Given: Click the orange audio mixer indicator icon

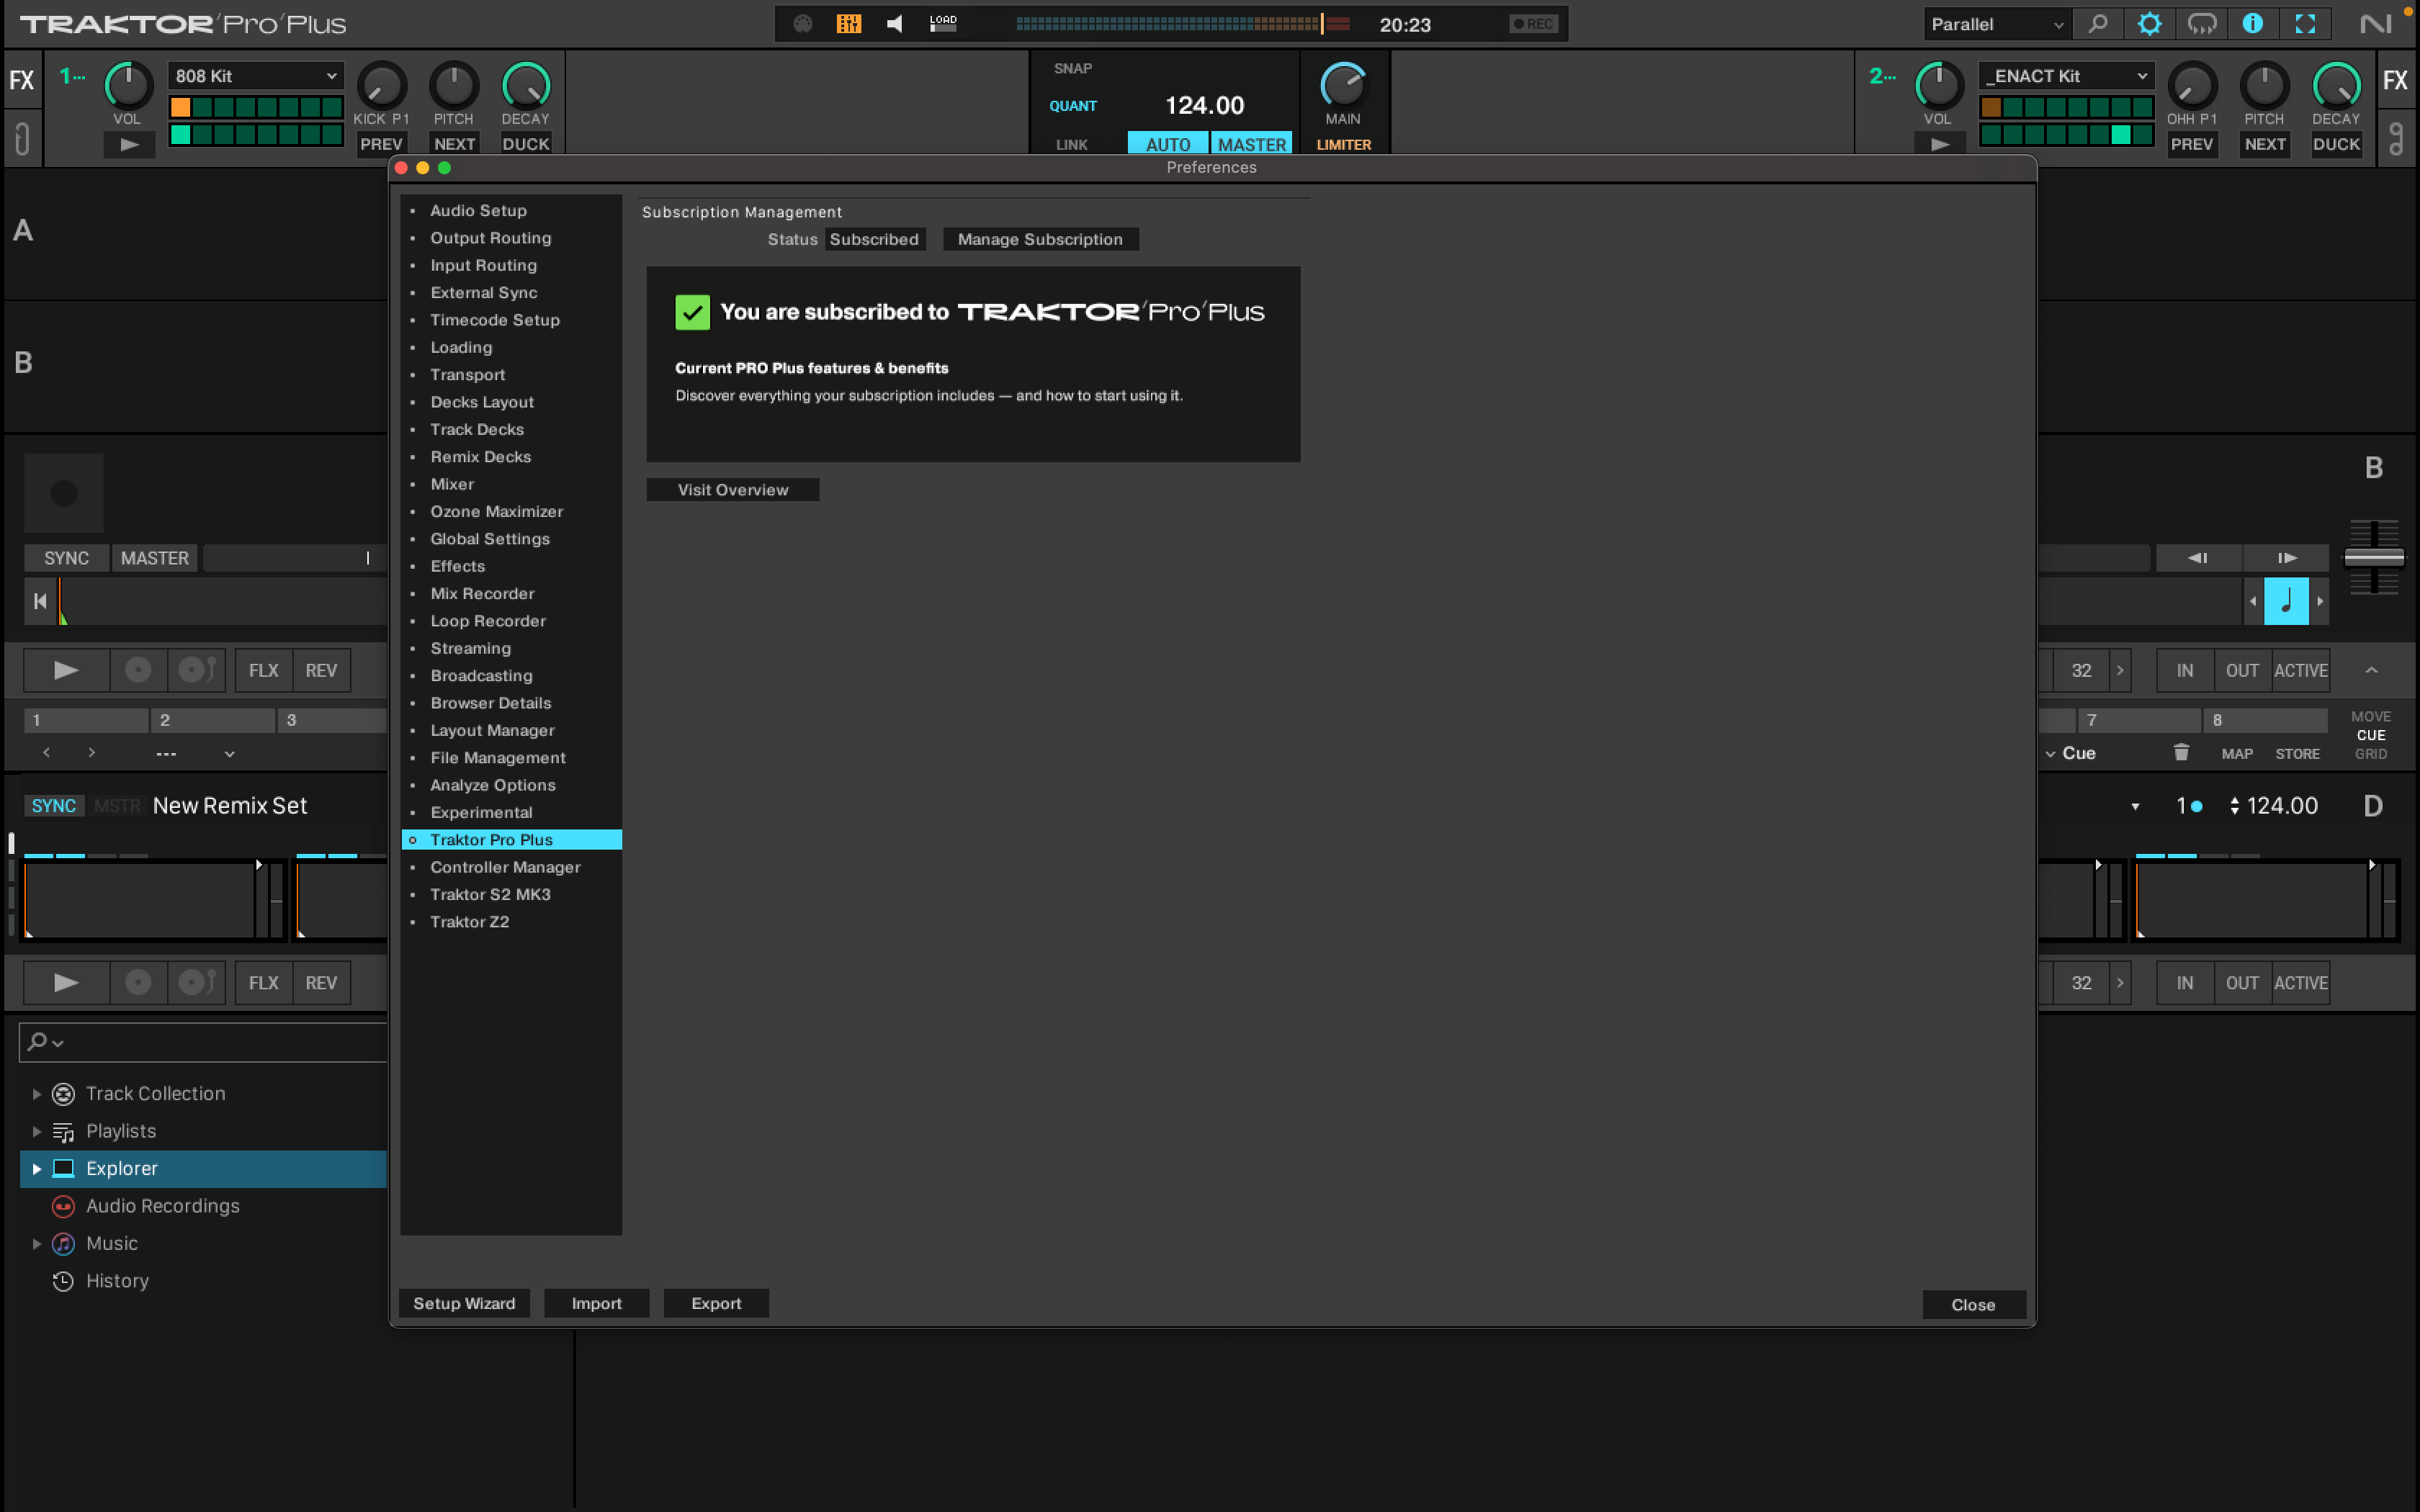Looking at the screenshot, I should point(848,24).
